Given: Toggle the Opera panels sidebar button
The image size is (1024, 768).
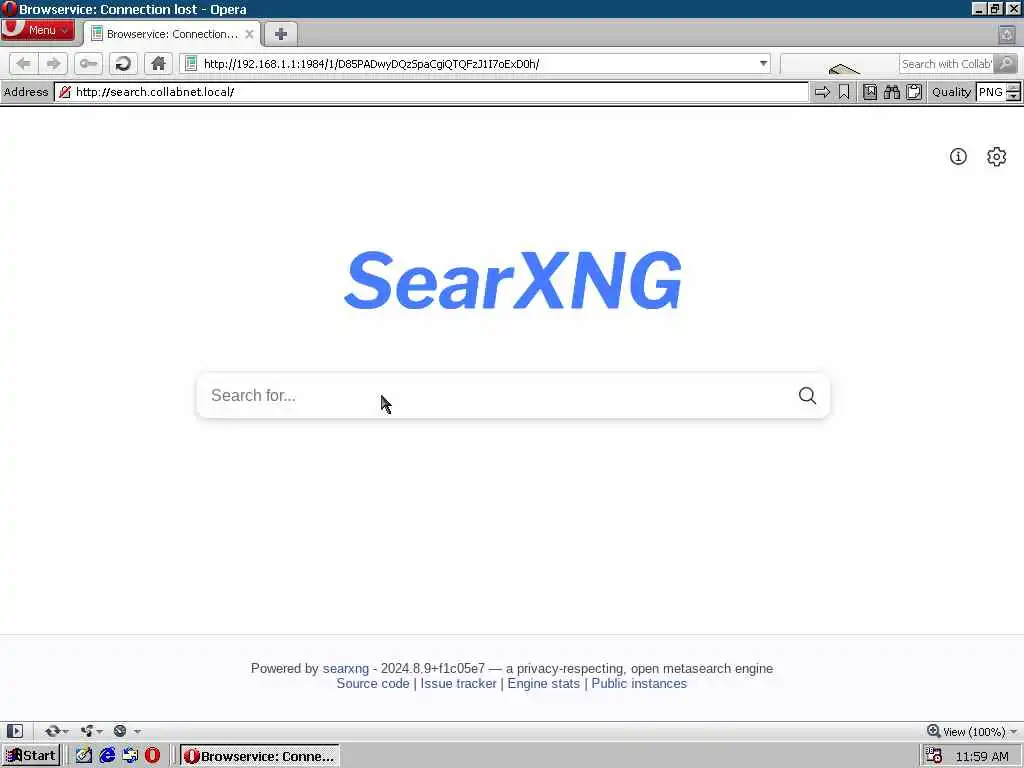Looking at the screenshot, I should 15,731.
